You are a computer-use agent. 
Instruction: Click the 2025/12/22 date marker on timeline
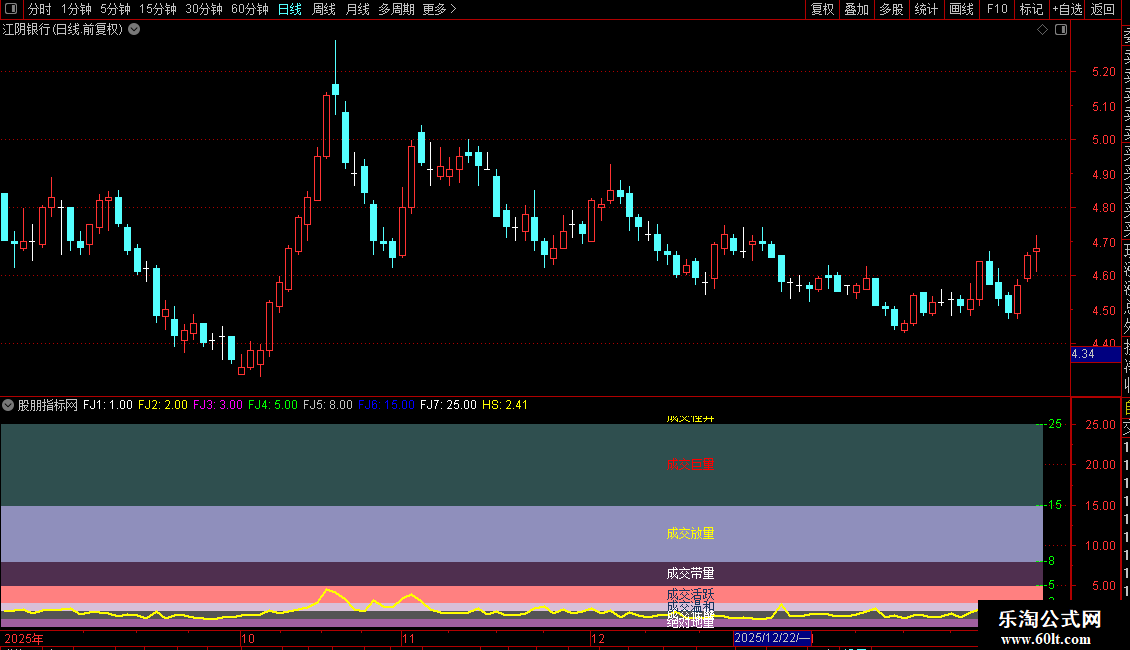click(773, 638)
